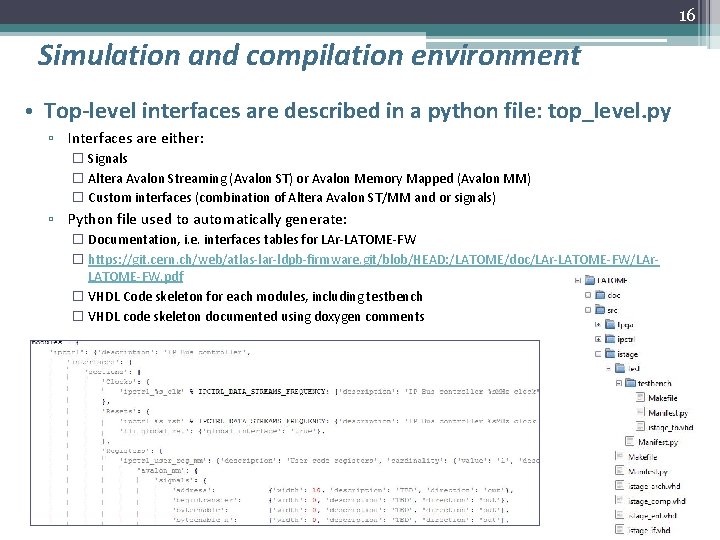This screenshot has width=720, height=540.
Task: Collapse the LATOME root folder node
Action: (x=578, y=280)
